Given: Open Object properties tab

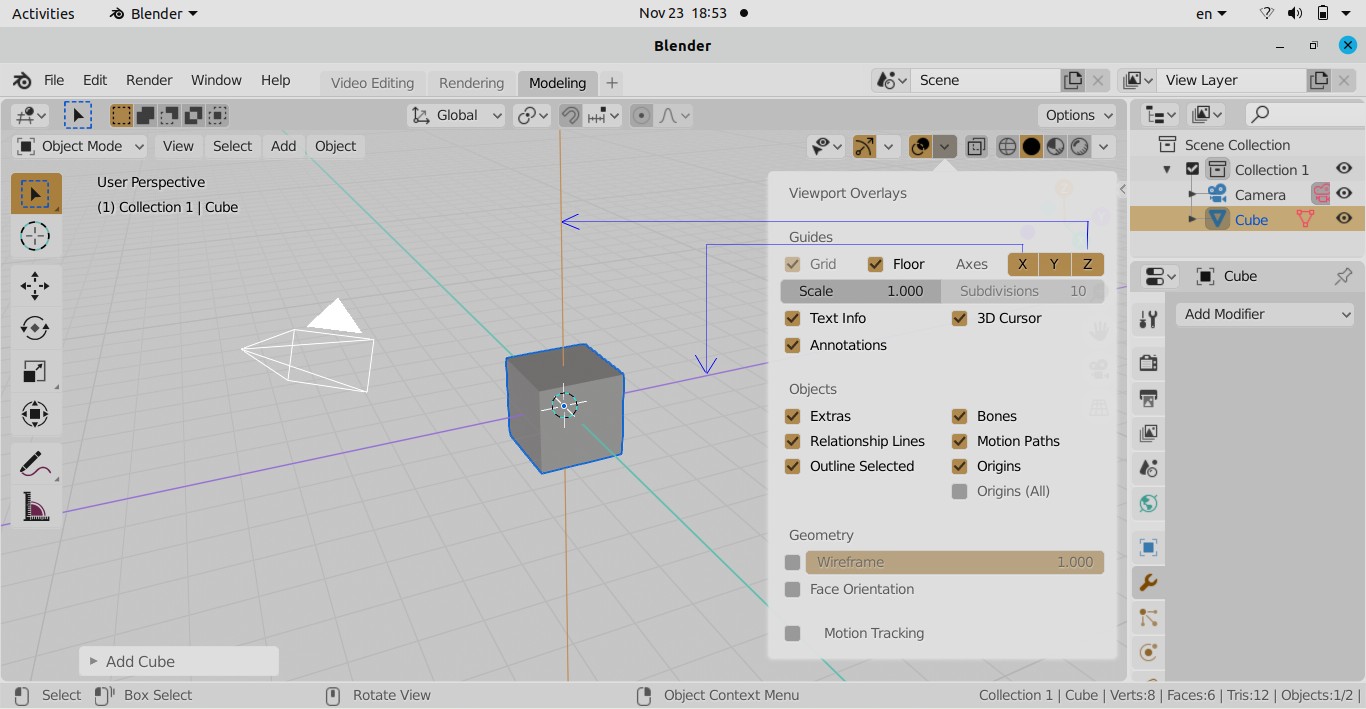Looking at the screenshot, I should point(1148,547).
